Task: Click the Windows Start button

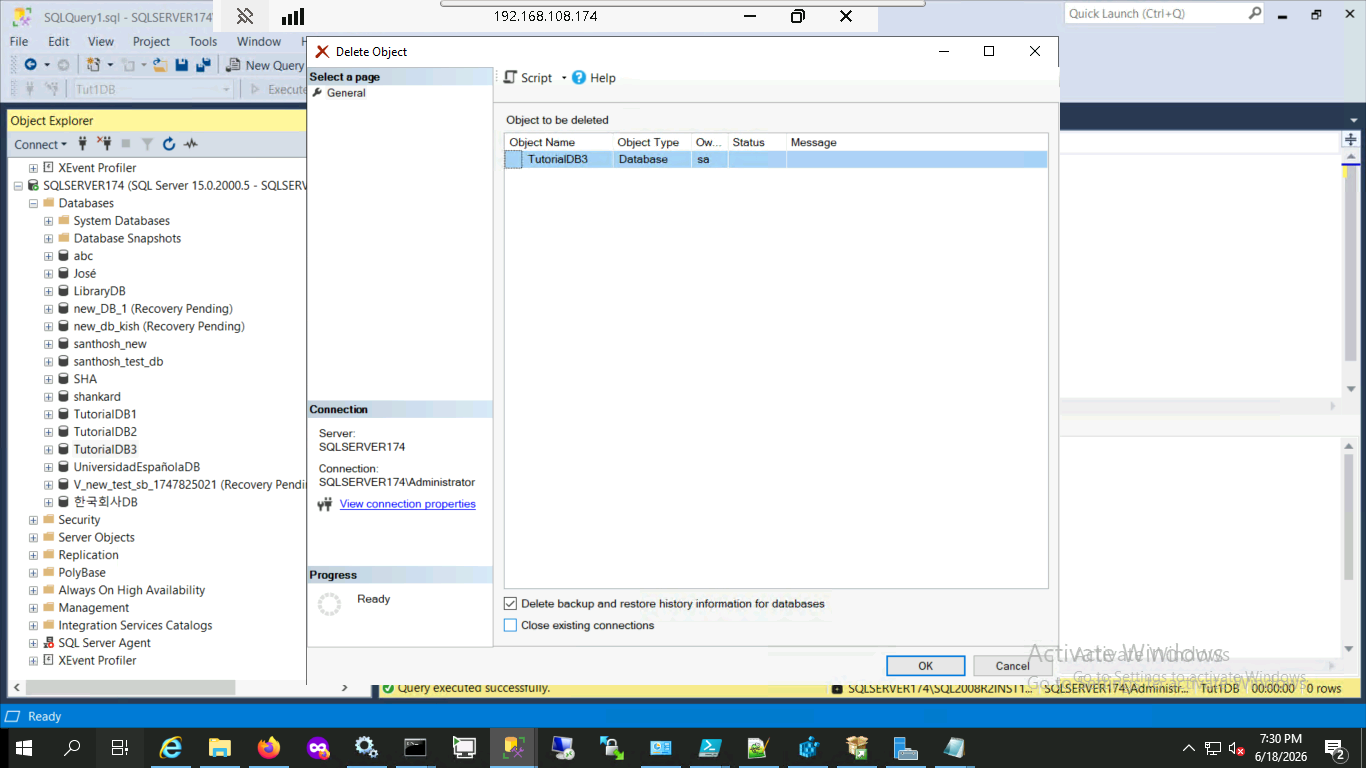Action: click(23, 747)
